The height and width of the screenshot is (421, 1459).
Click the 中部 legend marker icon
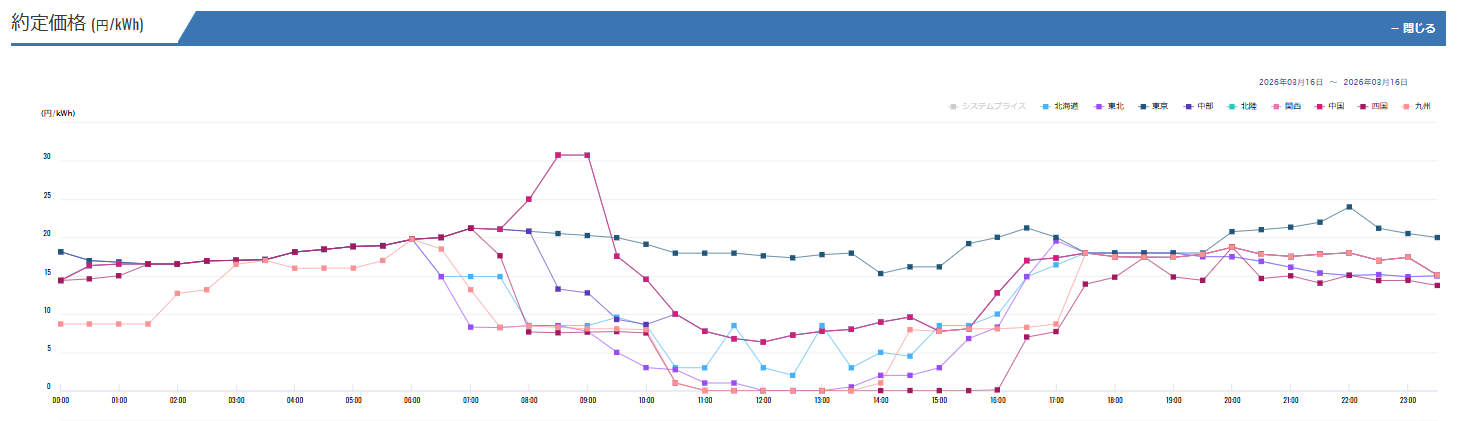click(x=1188, y=106)
